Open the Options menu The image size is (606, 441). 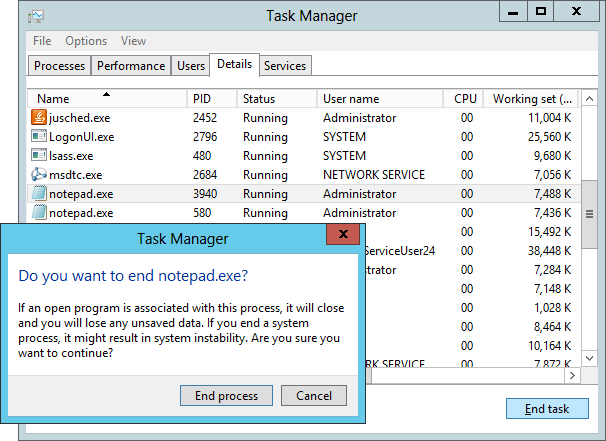pyautogui.click(x=86, y=41)
